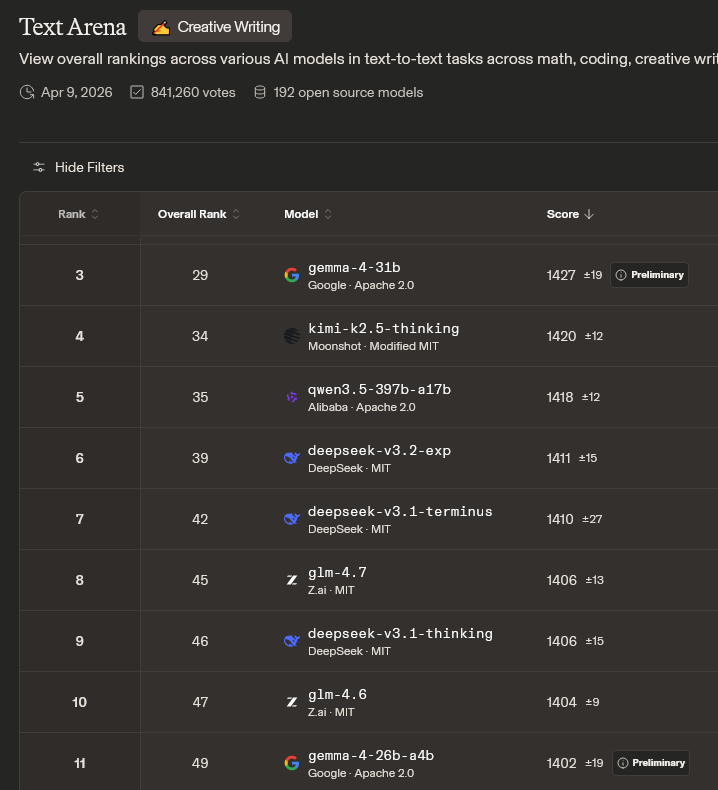The image size is (718, 790).
Task: Click the Preliminary badge for gemma-4-26b-a4b
Action: (650, 763)
